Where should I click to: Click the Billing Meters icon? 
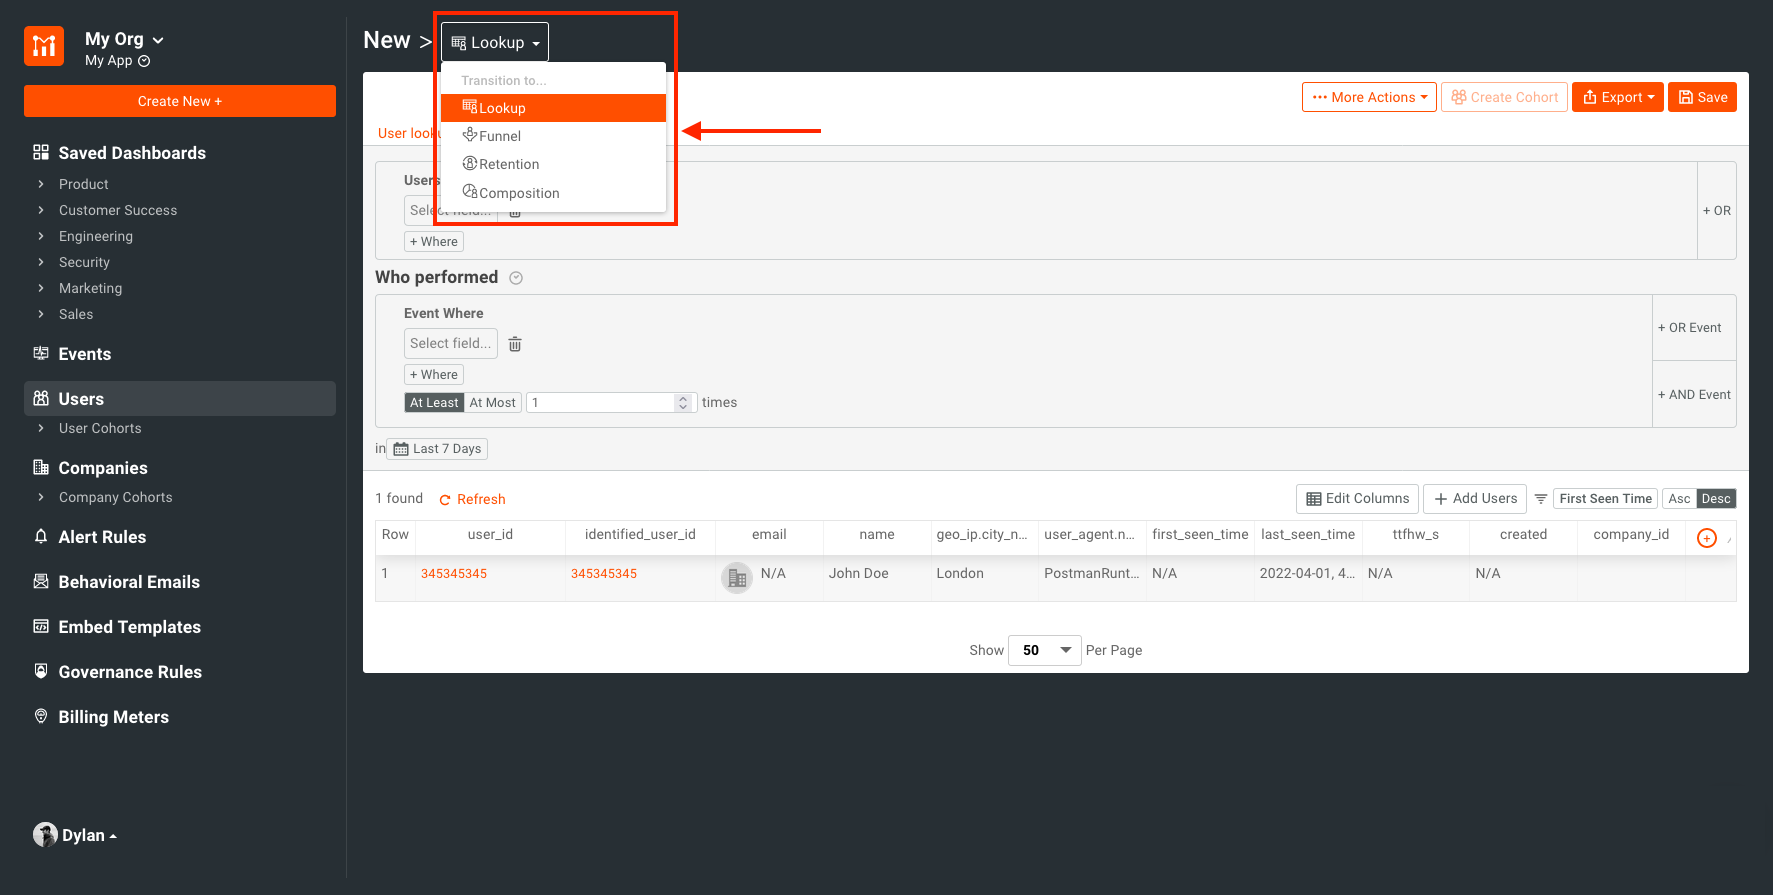pos(41,716)
